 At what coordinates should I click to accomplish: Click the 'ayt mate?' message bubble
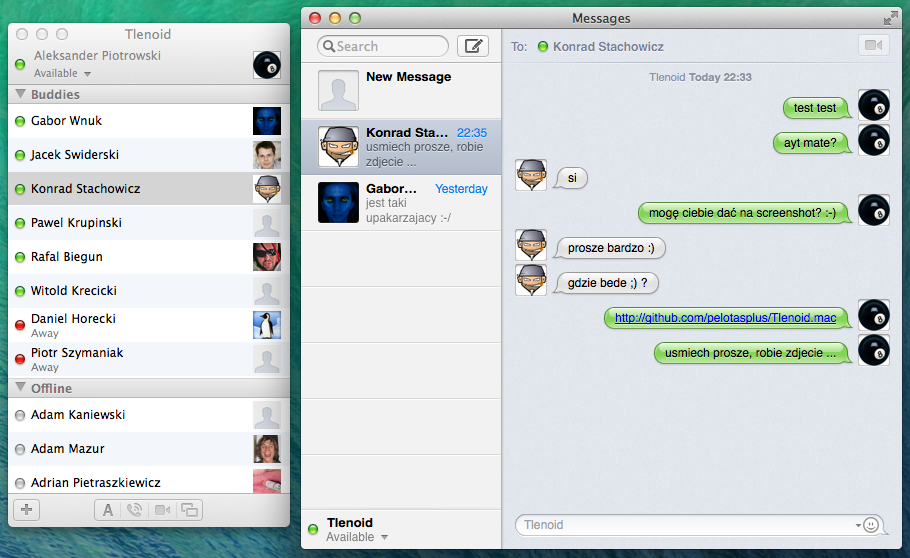(811, 143)
